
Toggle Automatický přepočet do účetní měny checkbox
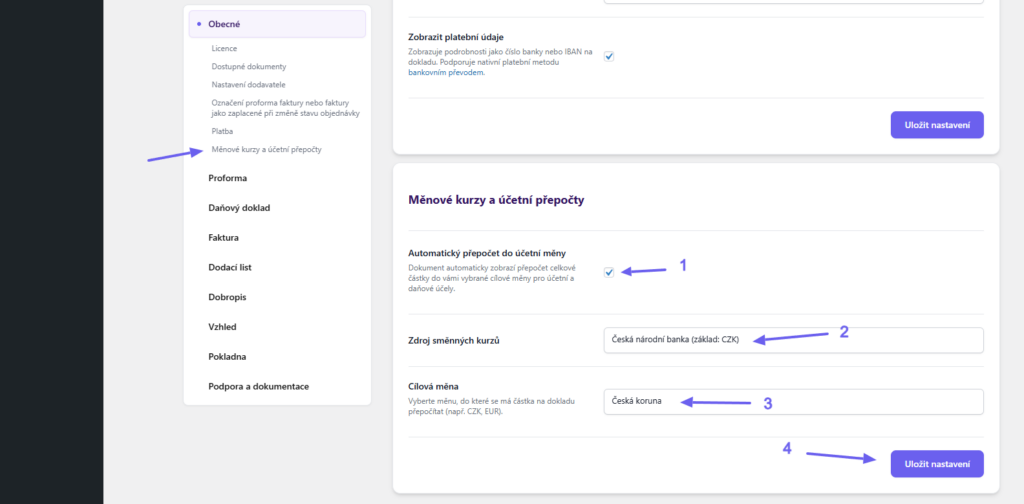(609, 272)
